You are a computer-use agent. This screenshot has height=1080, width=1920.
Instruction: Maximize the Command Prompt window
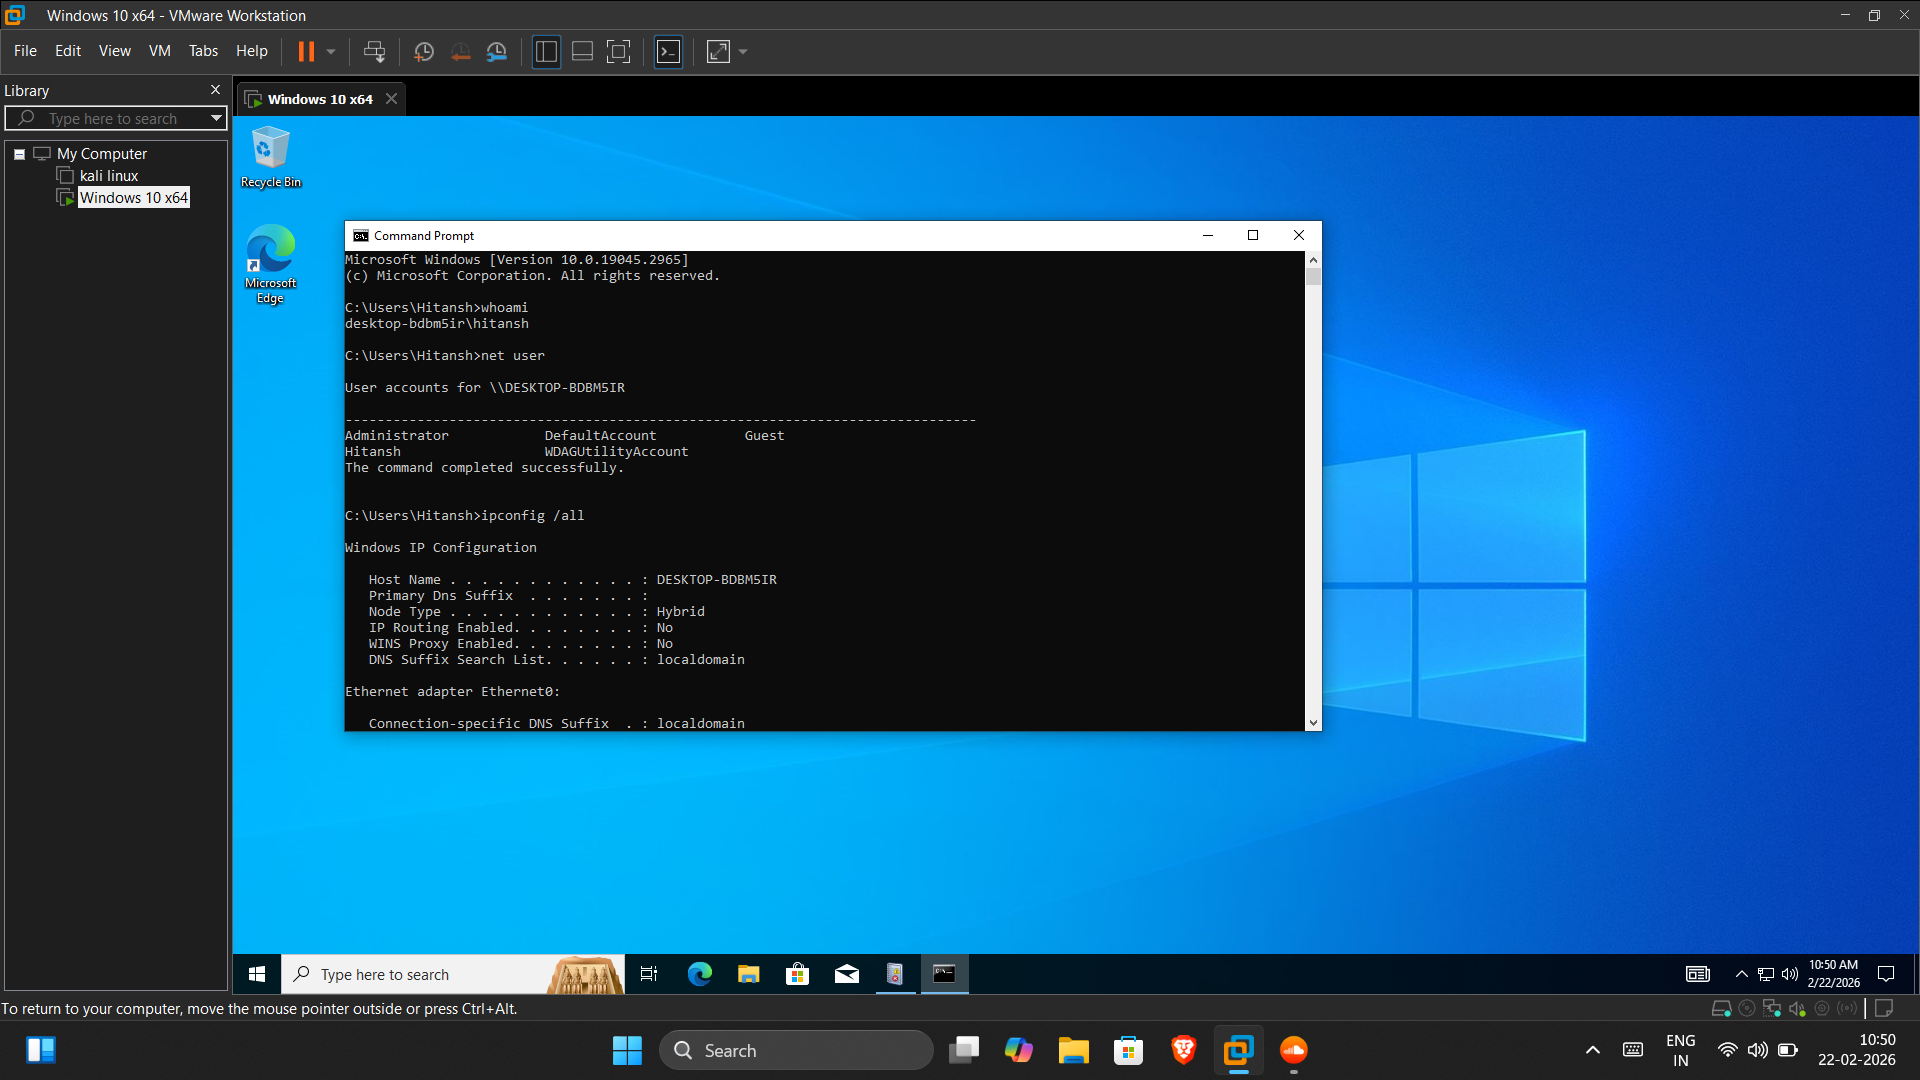1252,235
